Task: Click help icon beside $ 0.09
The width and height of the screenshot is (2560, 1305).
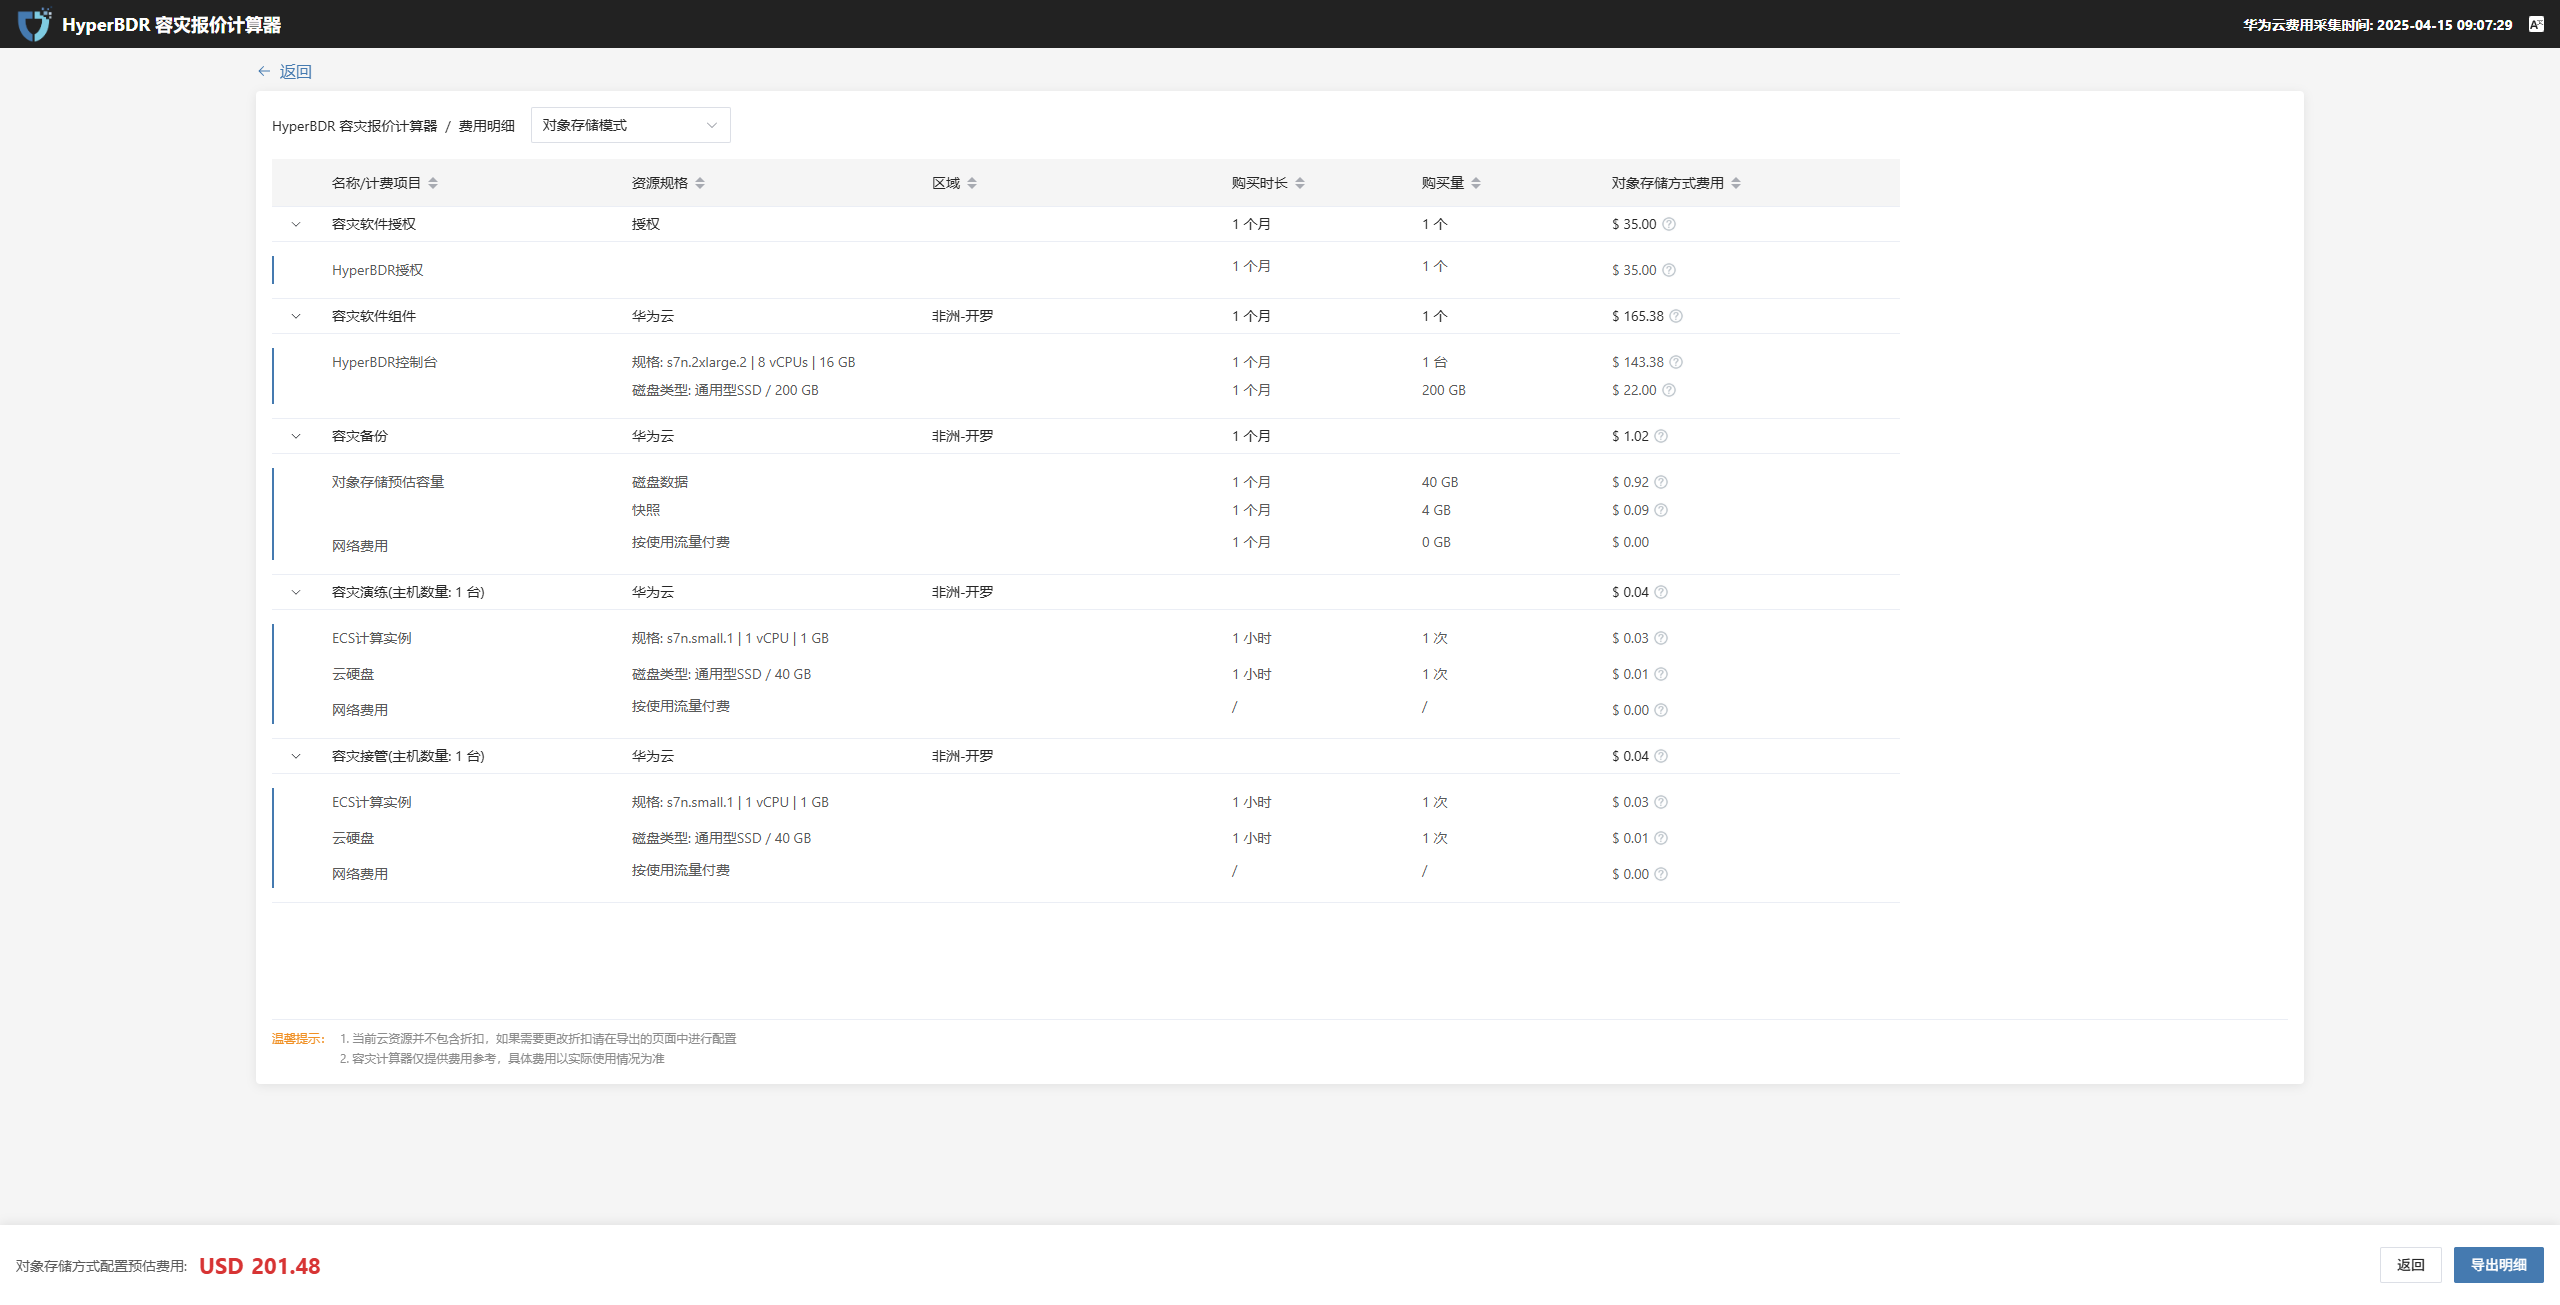Action: [1661, 510]
